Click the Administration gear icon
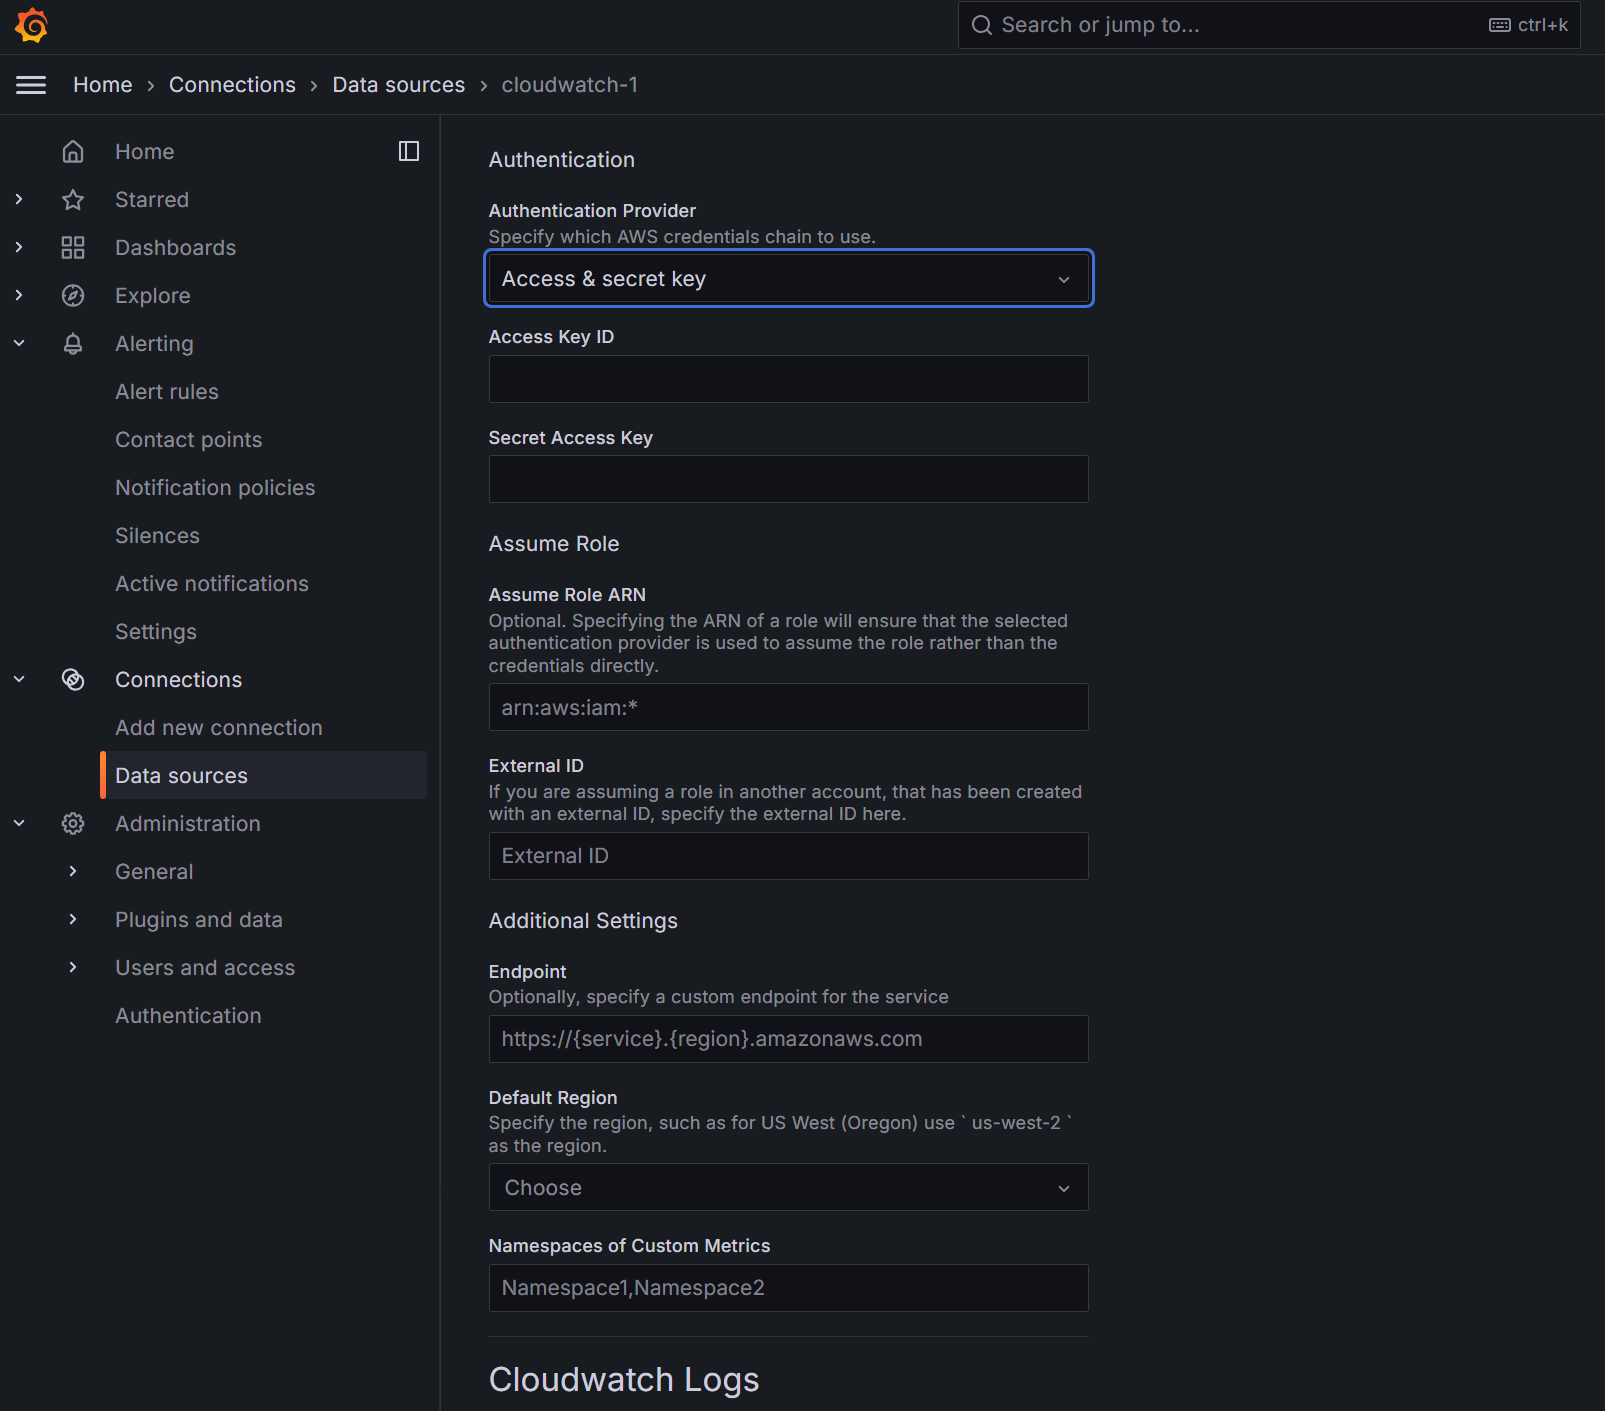 click(73, 823)
